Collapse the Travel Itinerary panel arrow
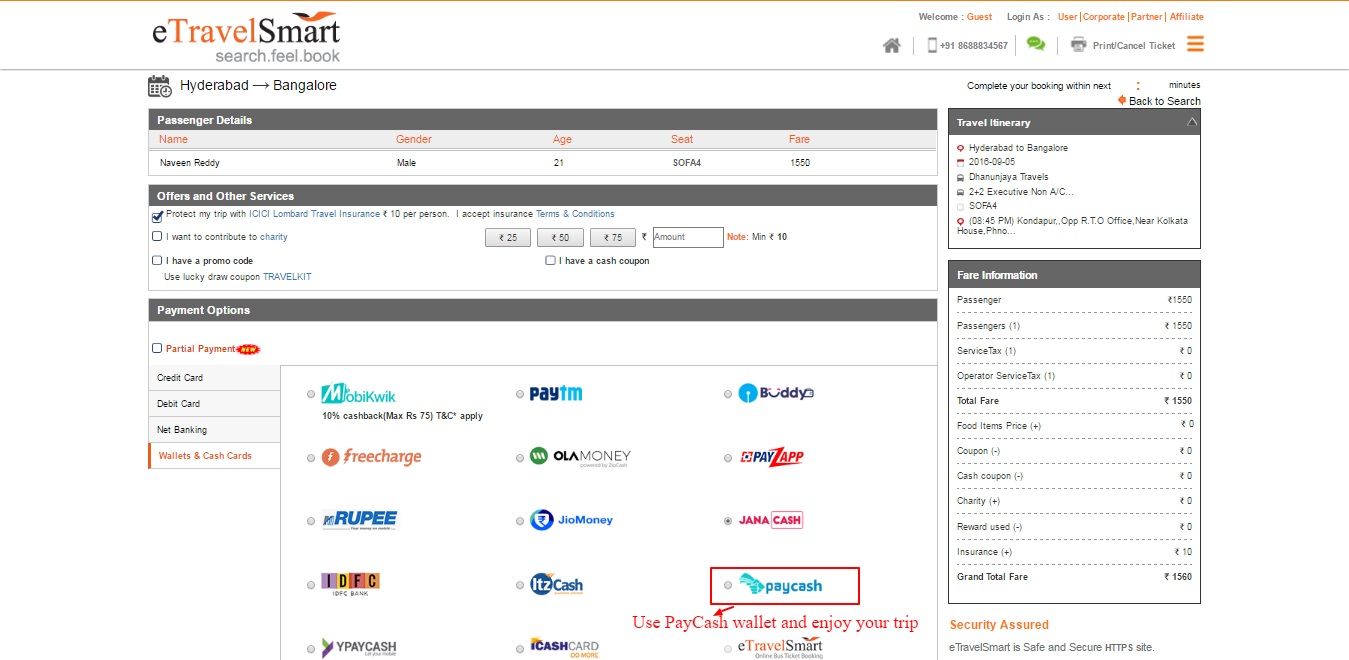The height and width of the screenshot is (660, 1349). point(1191,122)
